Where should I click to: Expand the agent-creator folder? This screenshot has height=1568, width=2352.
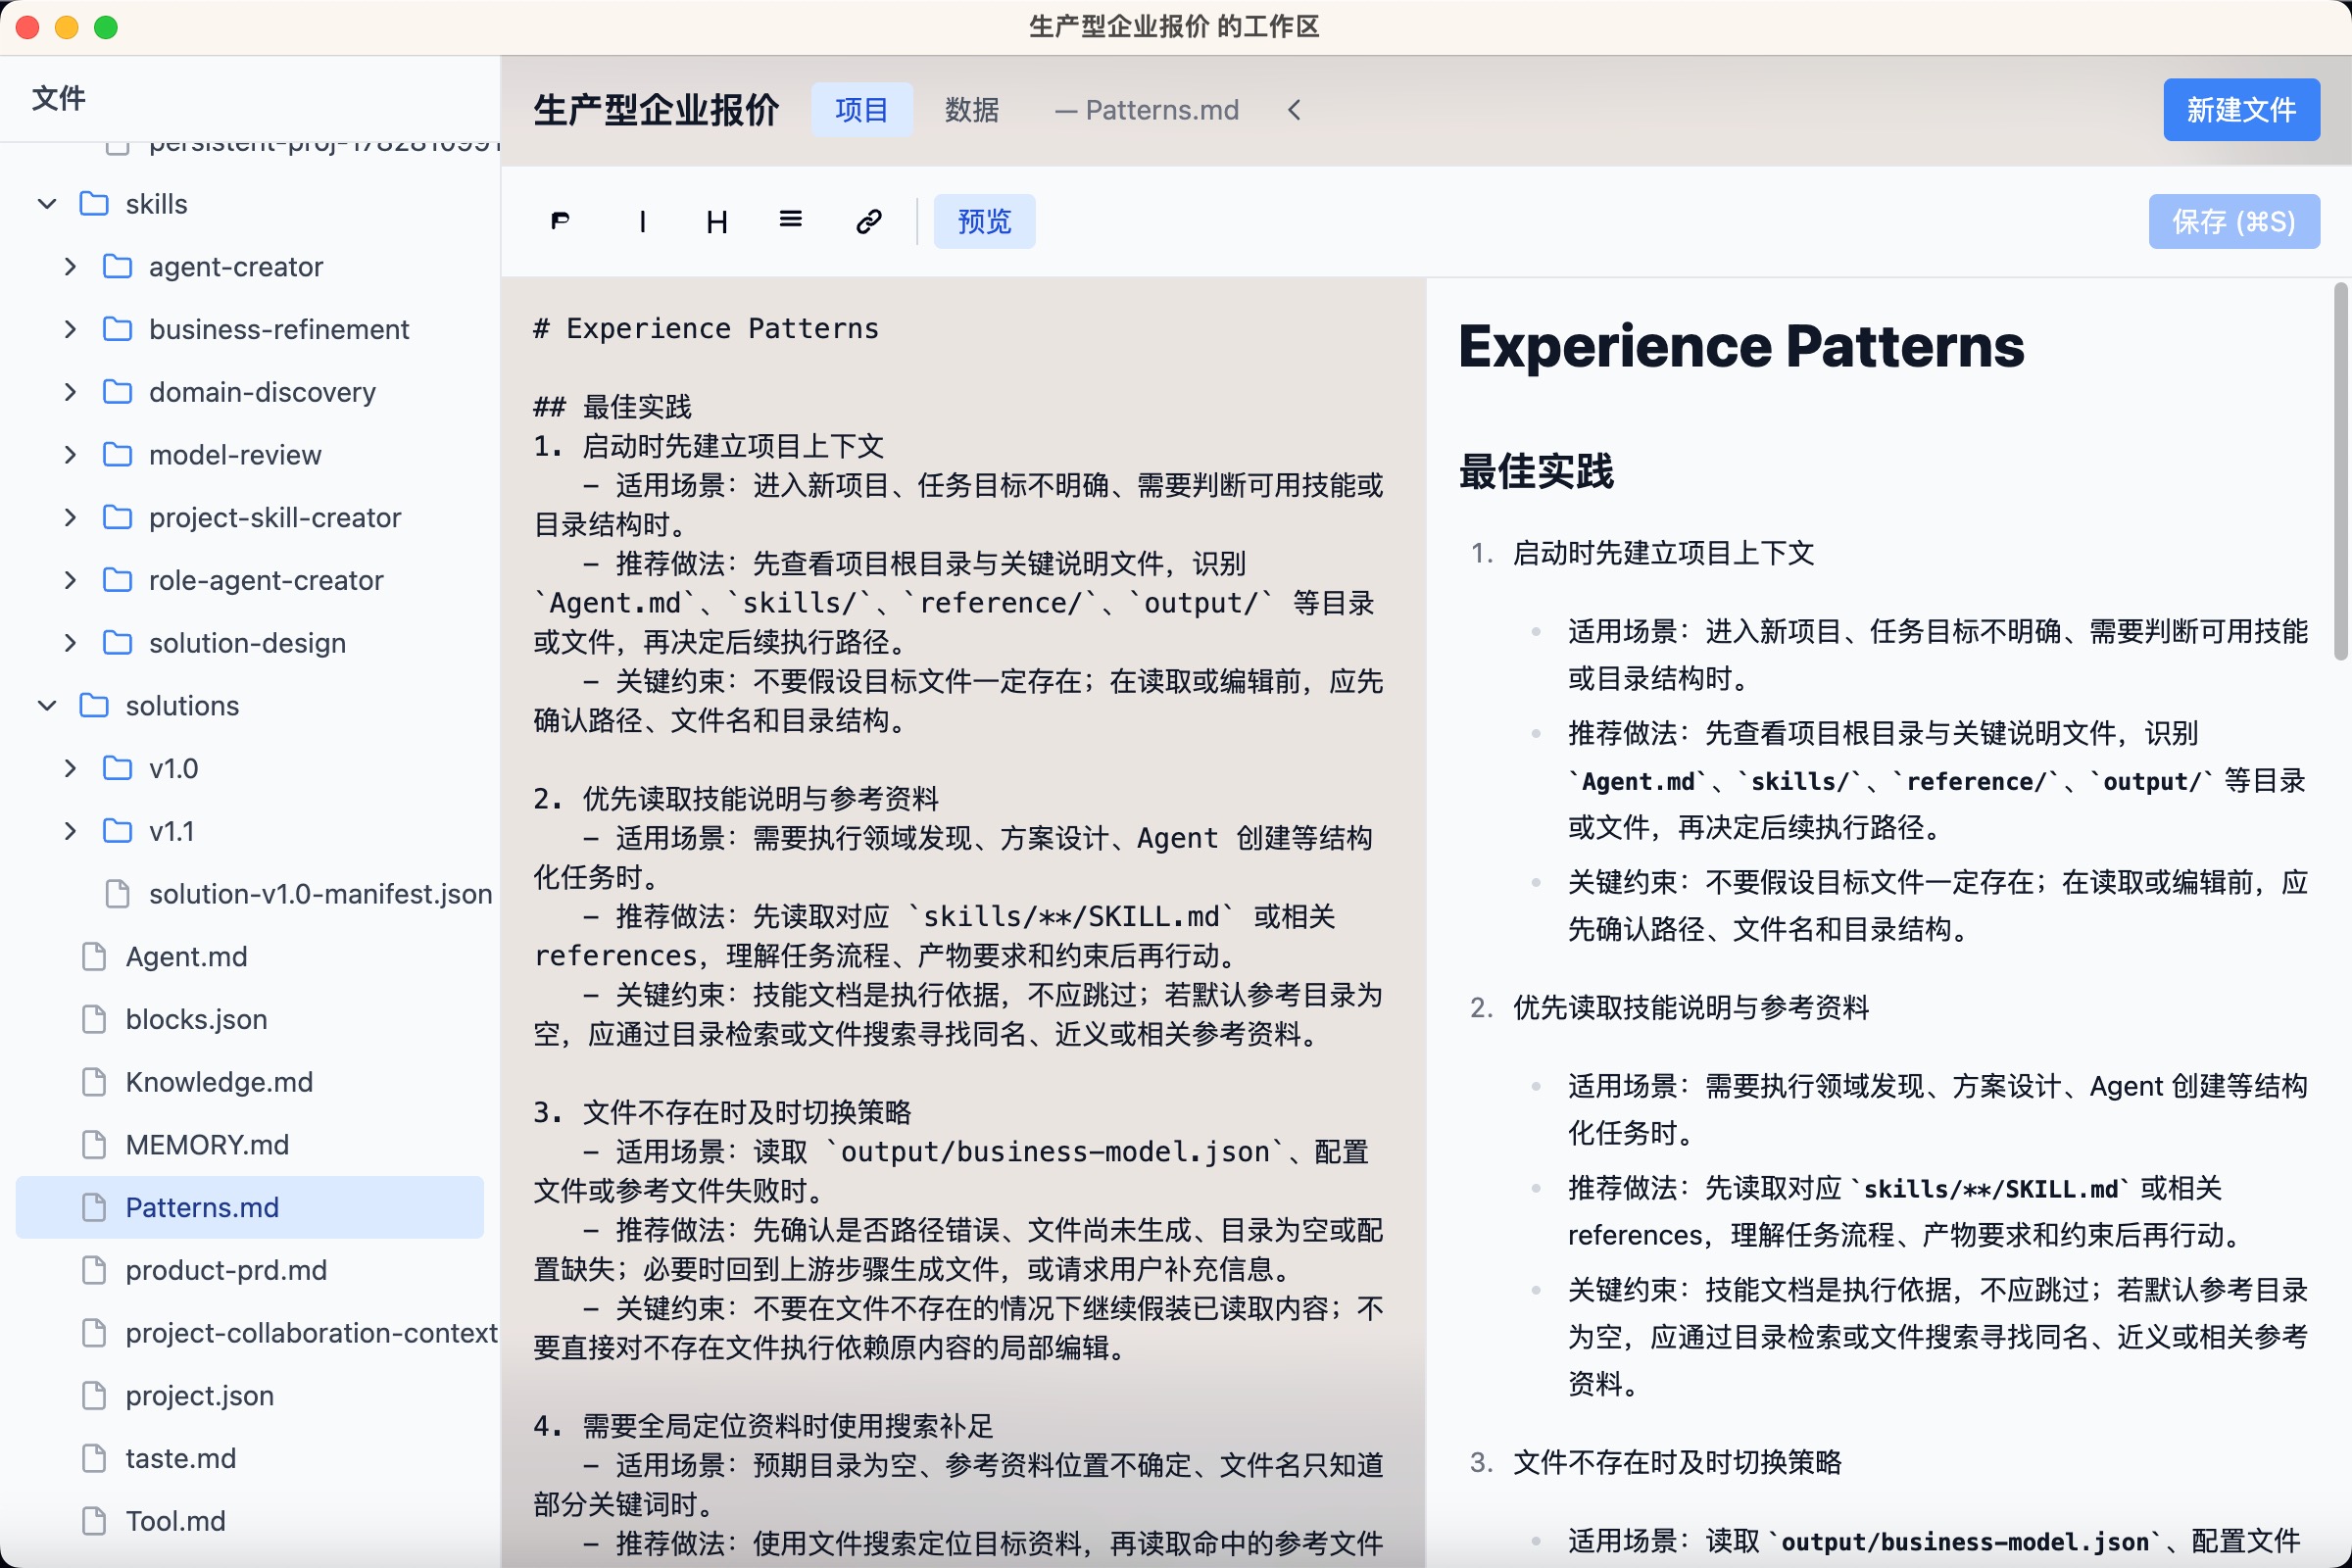(x=70, y=267)
